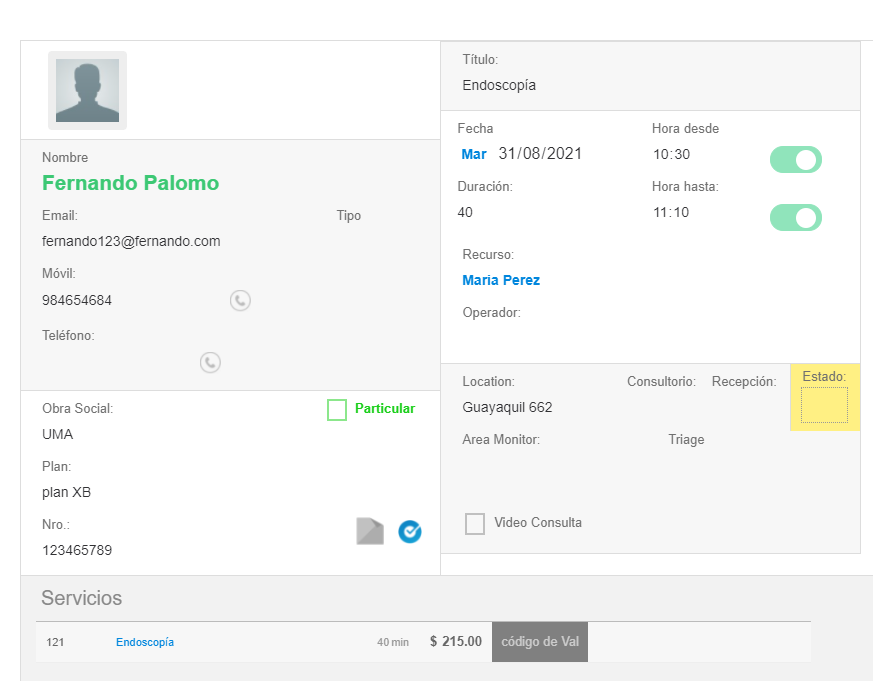Toggle the switch next to Hora hasta
This screenshot has width=873, height=681.
pos(795,217)
